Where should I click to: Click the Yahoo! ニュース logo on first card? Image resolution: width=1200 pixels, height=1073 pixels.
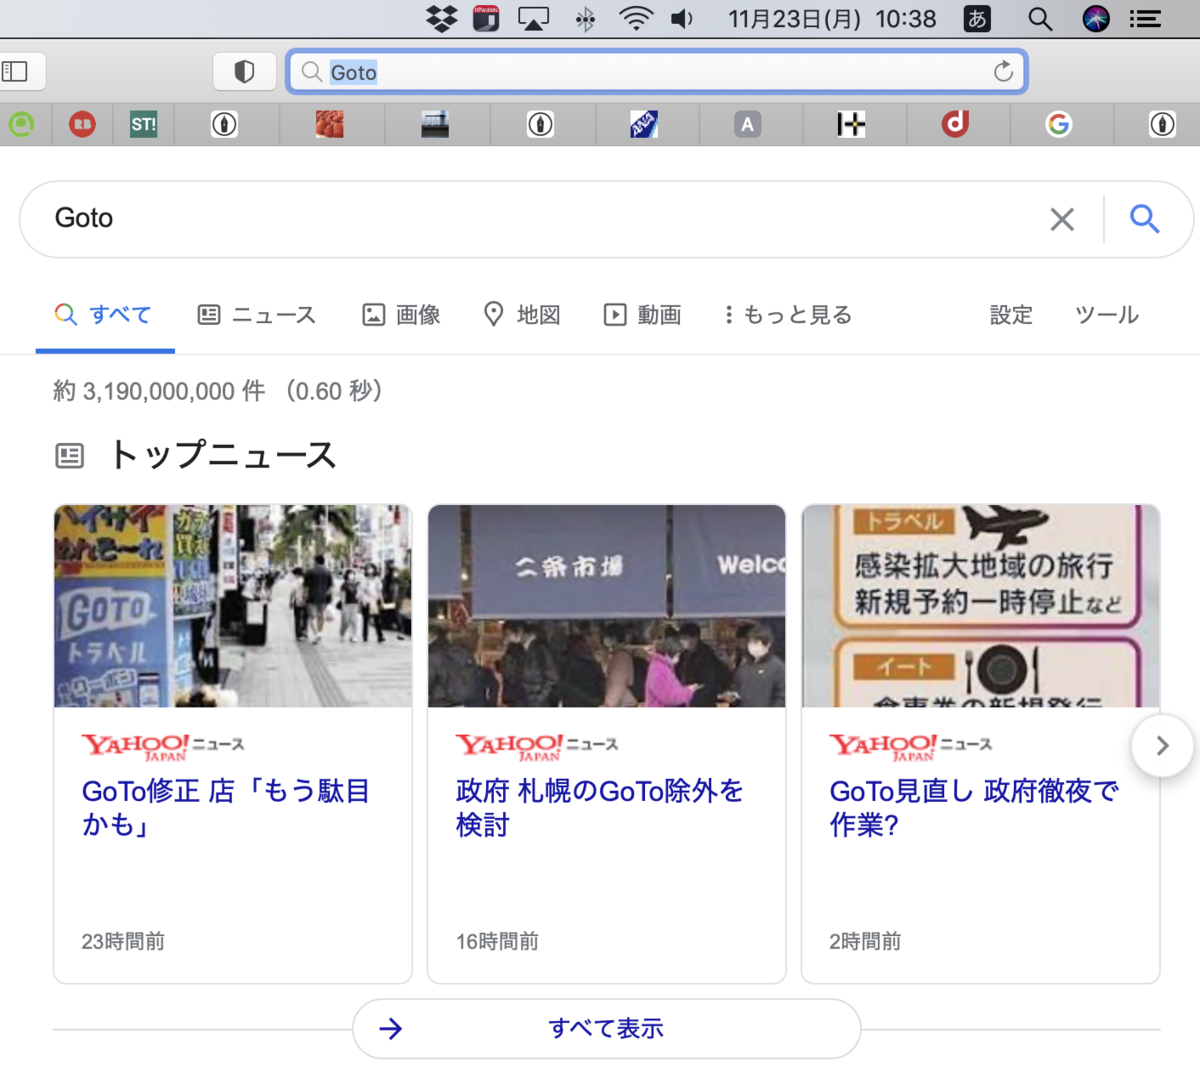pos(163,746)
